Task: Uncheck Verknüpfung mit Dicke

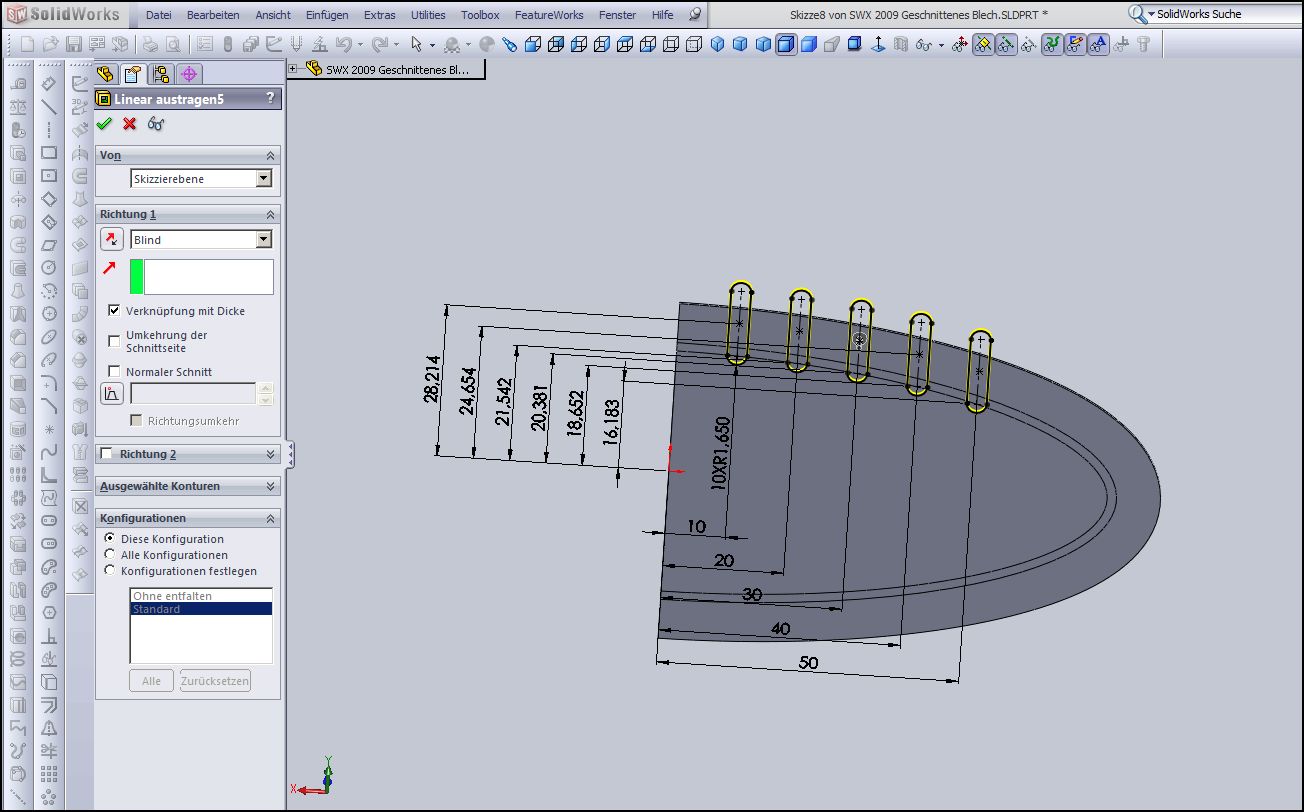Action: pos(114,311)
